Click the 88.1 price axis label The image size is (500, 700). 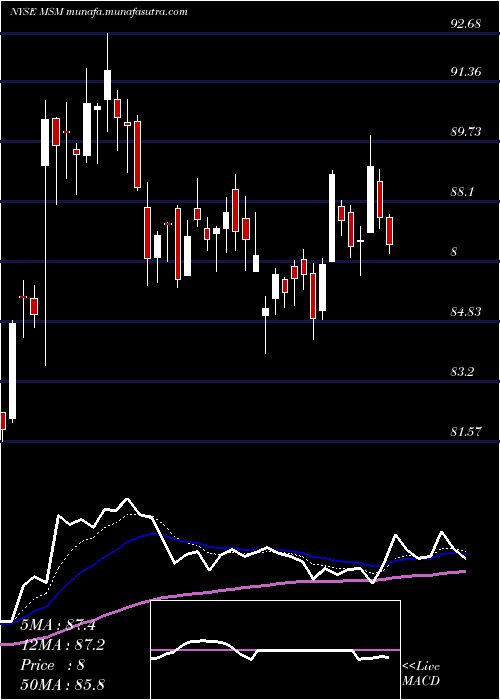tap(462, 192)
